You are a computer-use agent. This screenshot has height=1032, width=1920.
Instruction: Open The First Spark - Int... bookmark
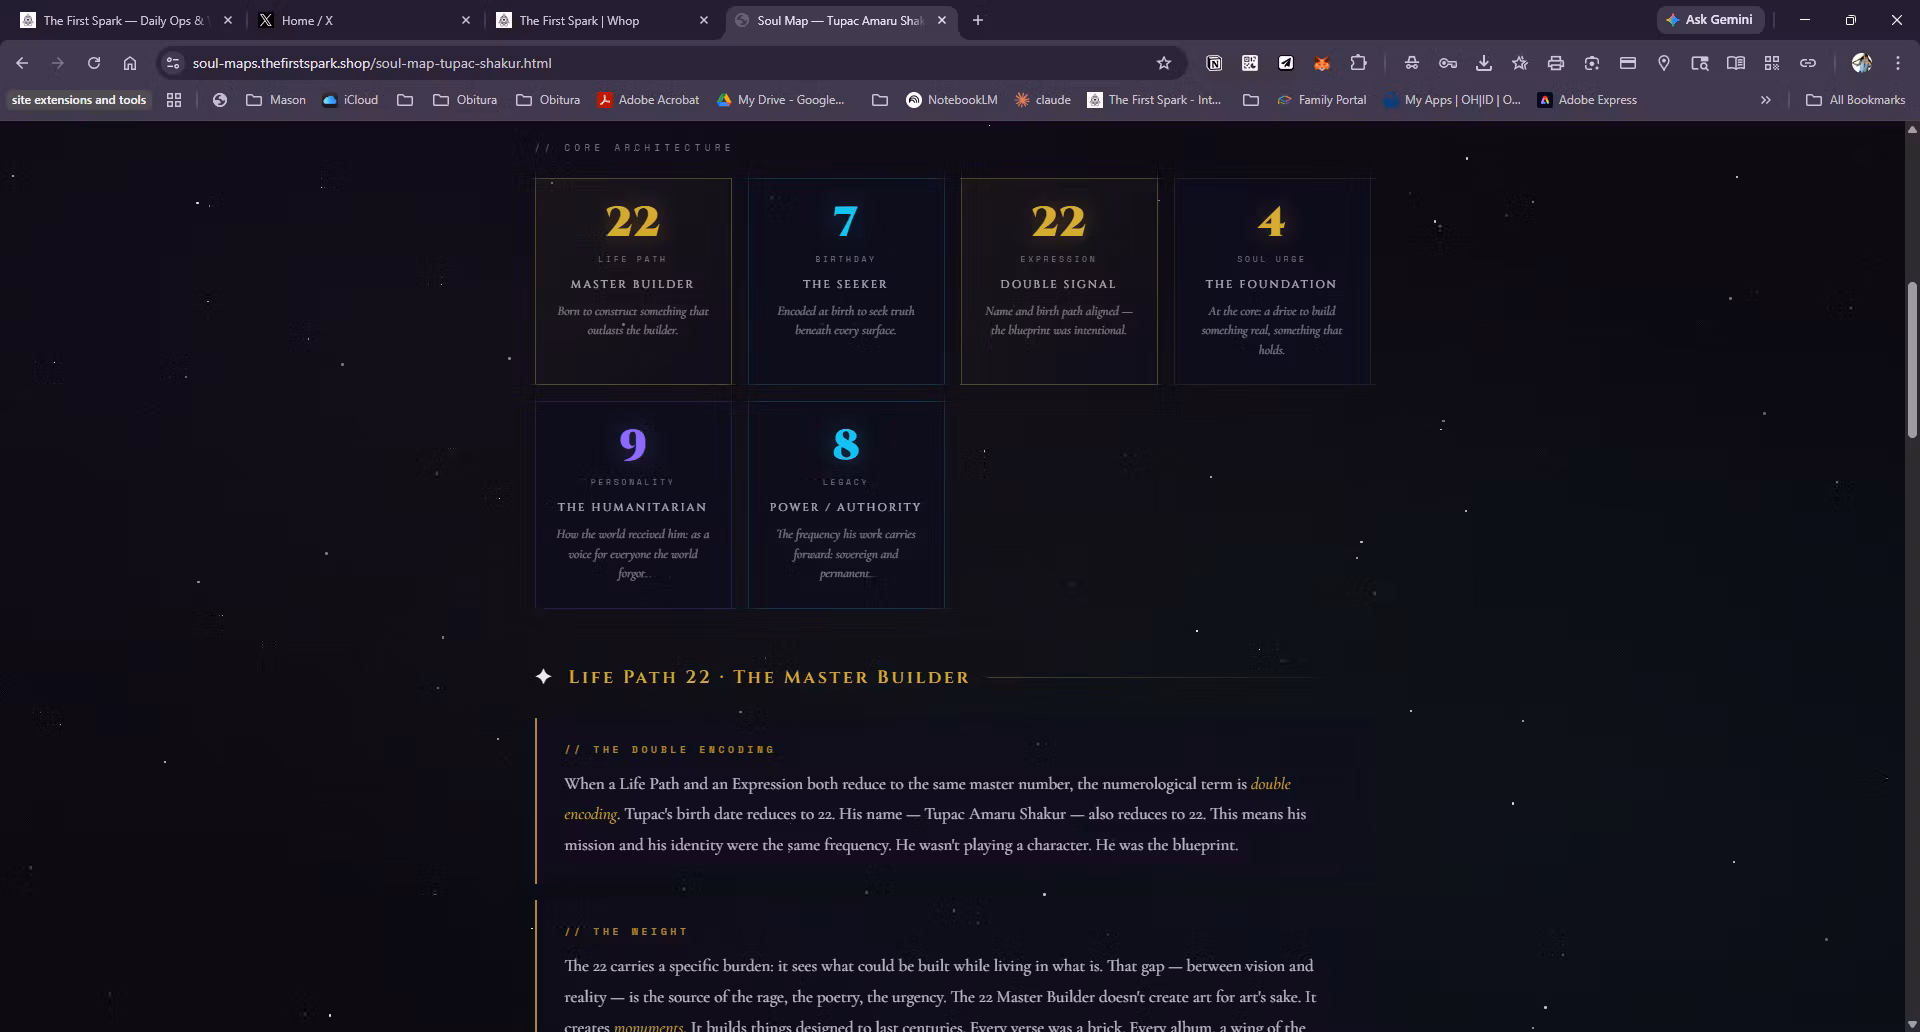(x=1155, y=100)
